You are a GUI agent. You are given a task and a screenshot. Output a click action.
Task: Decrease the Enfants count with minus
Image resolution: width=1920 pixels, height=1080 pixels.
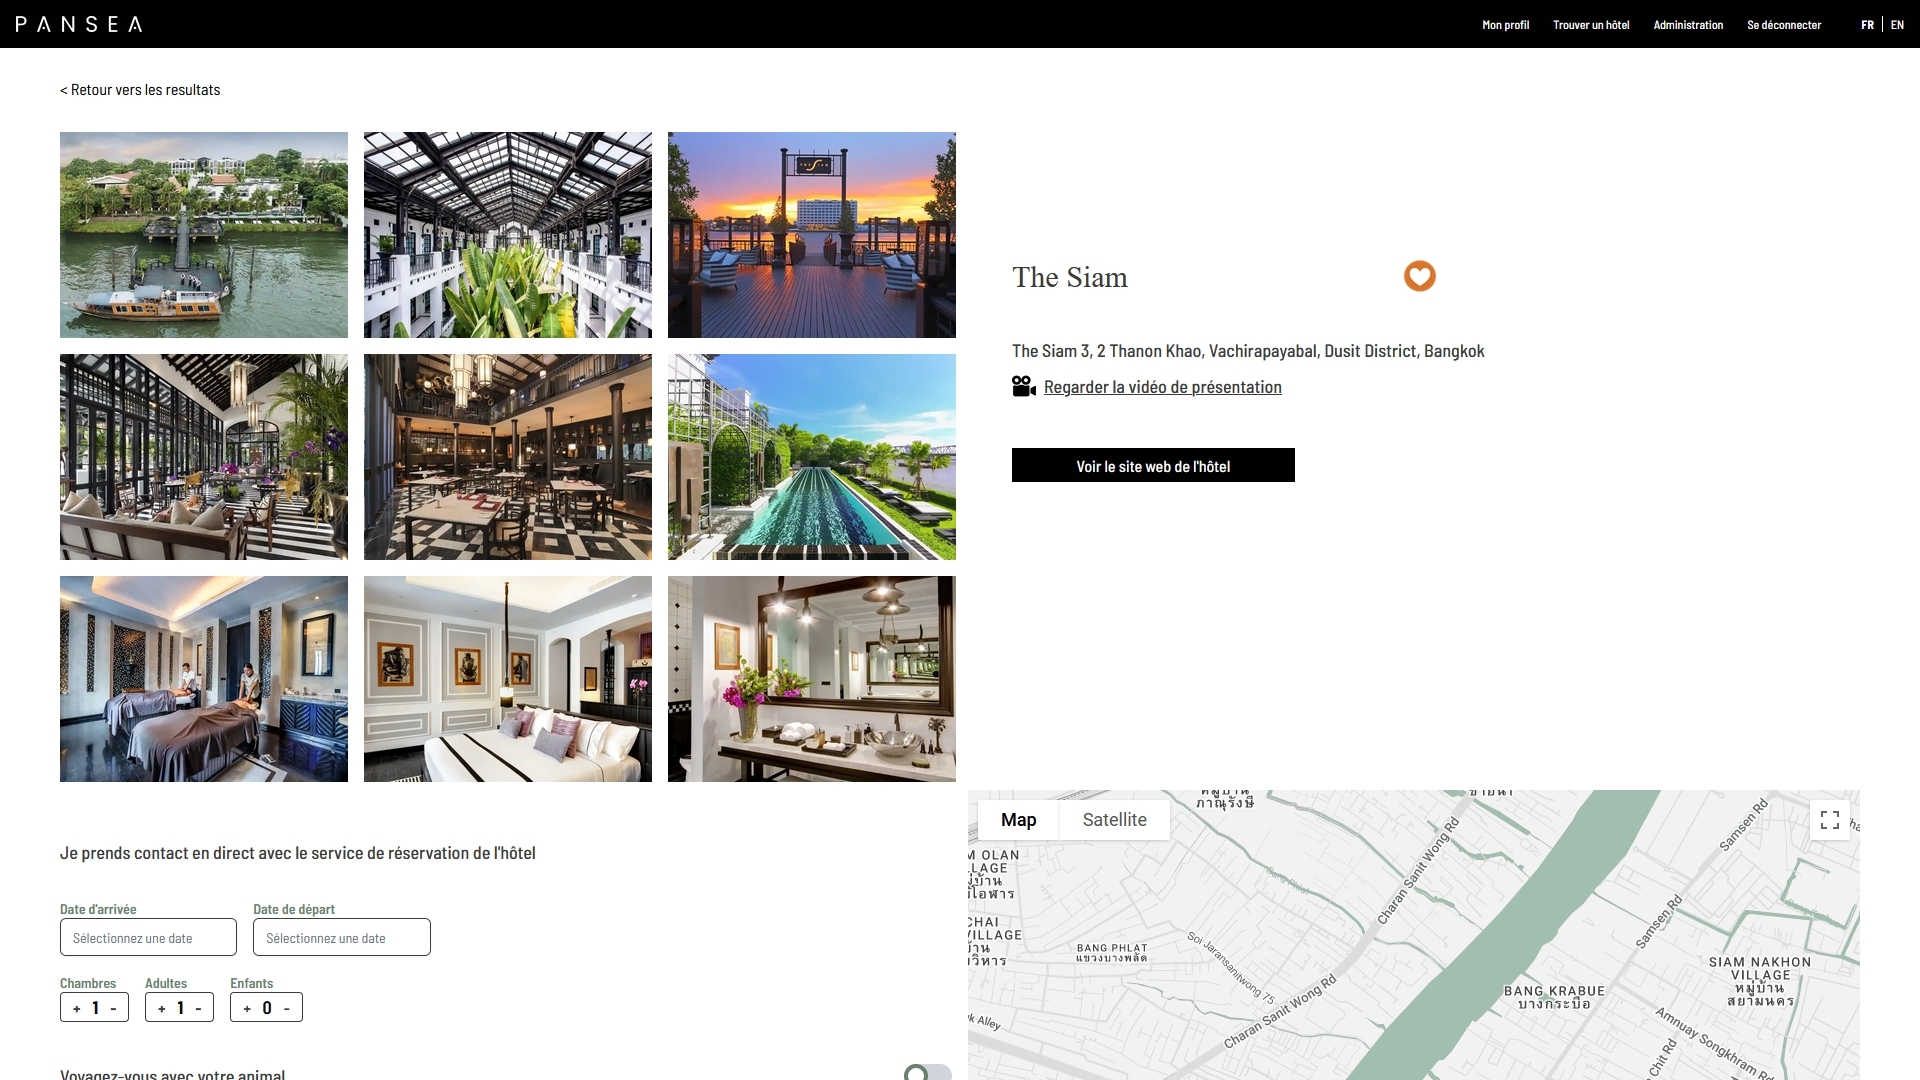tap(287, 1008)
